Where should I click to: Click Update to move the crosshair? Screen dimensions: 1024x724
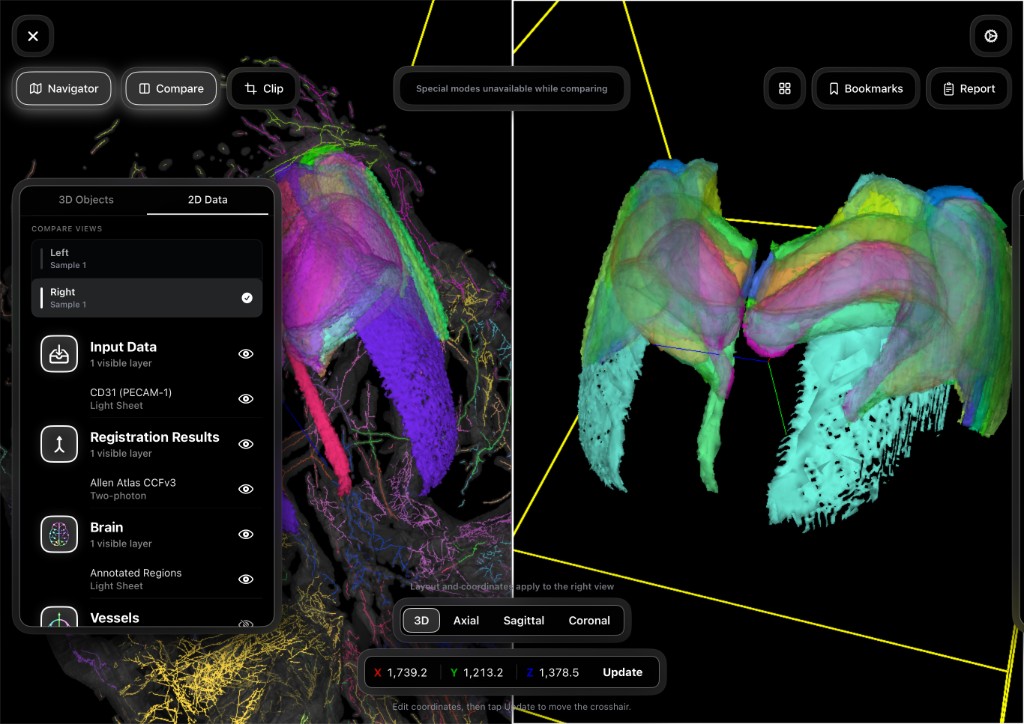coord(622,672)
